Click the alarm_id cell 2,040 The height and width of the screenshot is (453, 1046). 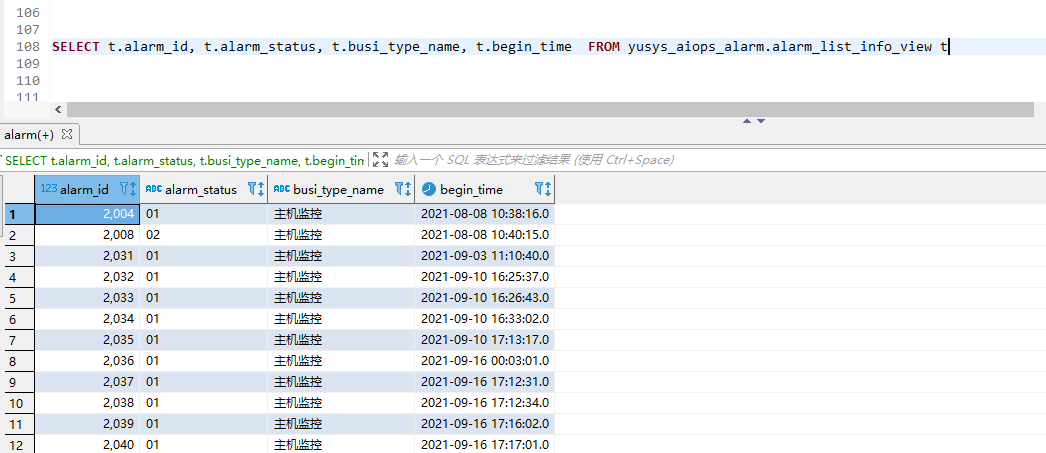[x=87, y=444]
